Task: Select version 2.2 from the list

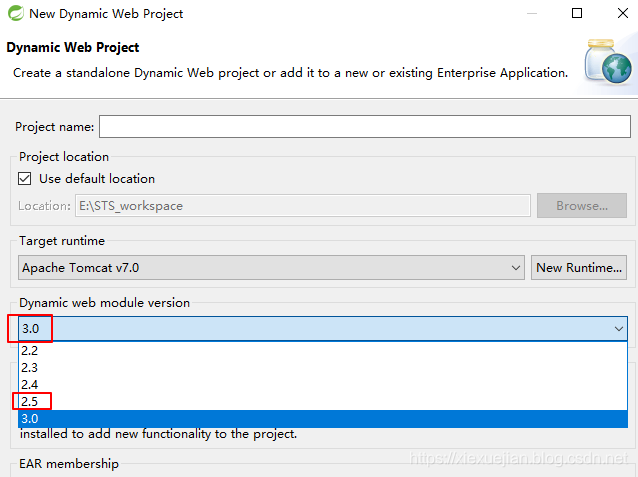Action: pos(30,351)
